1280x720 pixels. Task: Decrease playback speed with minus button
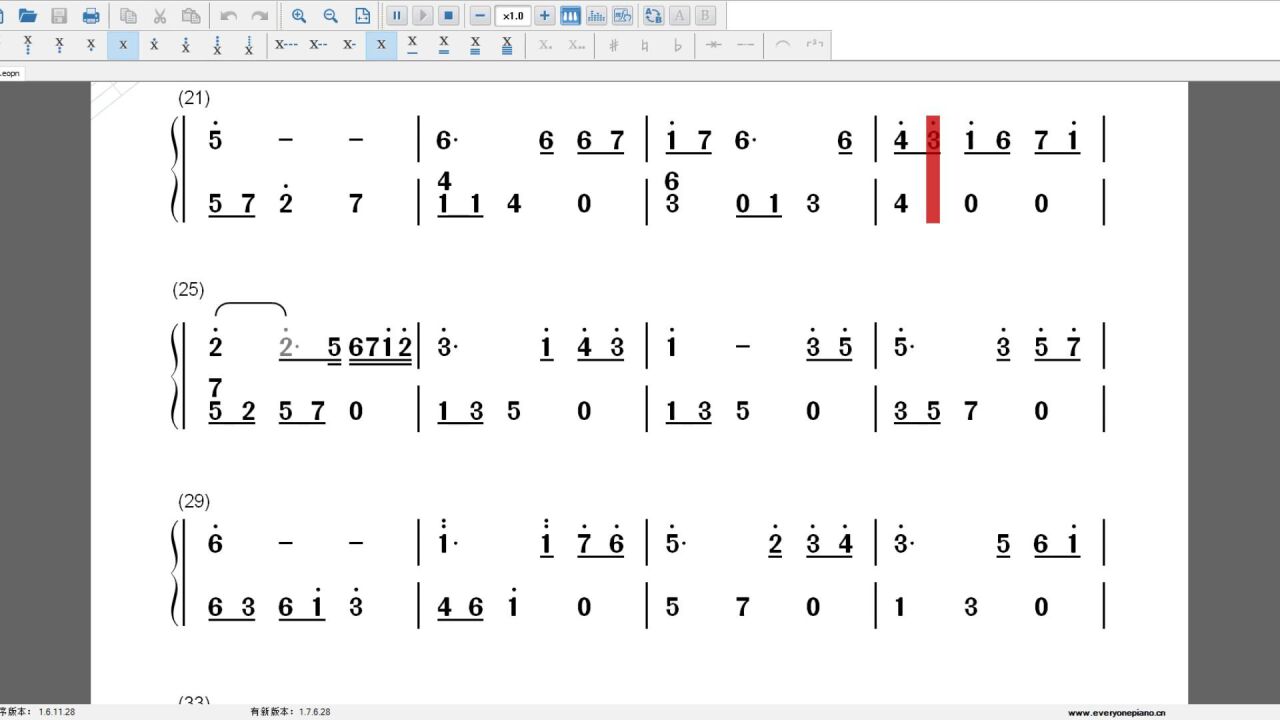481,15
